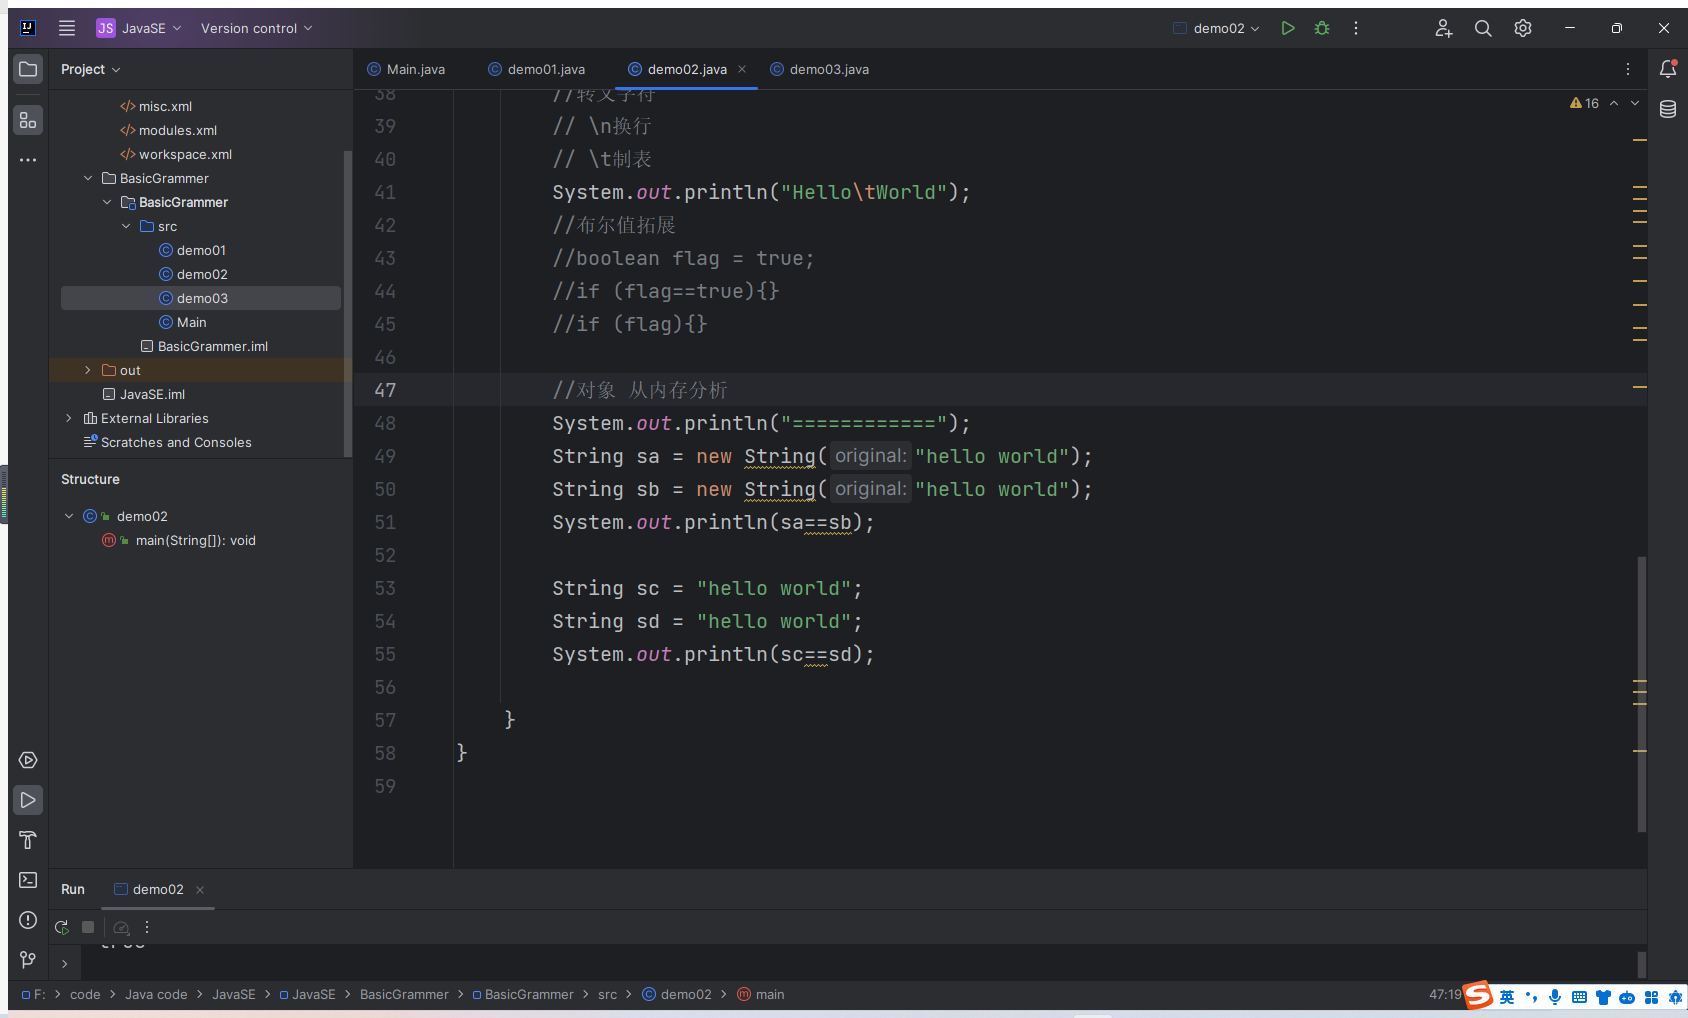The height and width of the screenshot is (1018, 1688).
Task: Open the Problems tool window icon
Action: [x=28, y=920]
